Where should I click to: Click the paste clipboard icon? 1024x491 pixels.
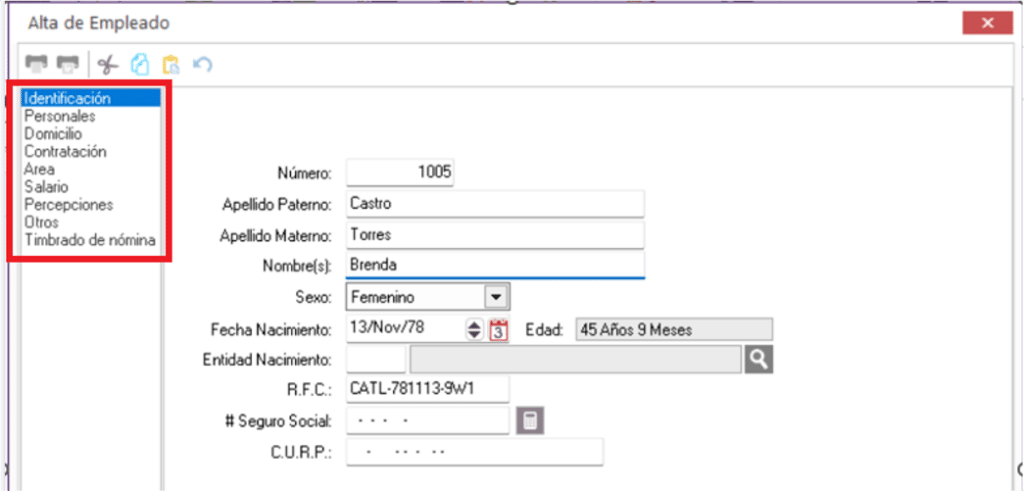[170, 64]
